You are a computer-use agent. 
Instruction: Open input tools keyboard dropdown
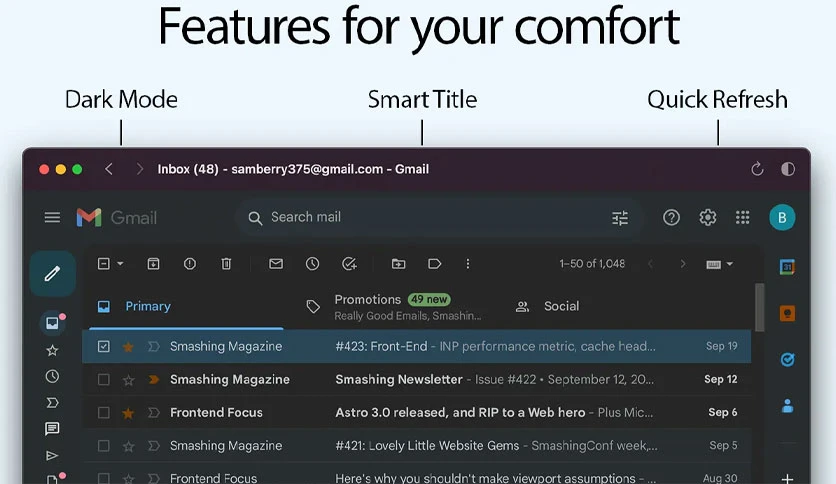(x=719, y=264)
